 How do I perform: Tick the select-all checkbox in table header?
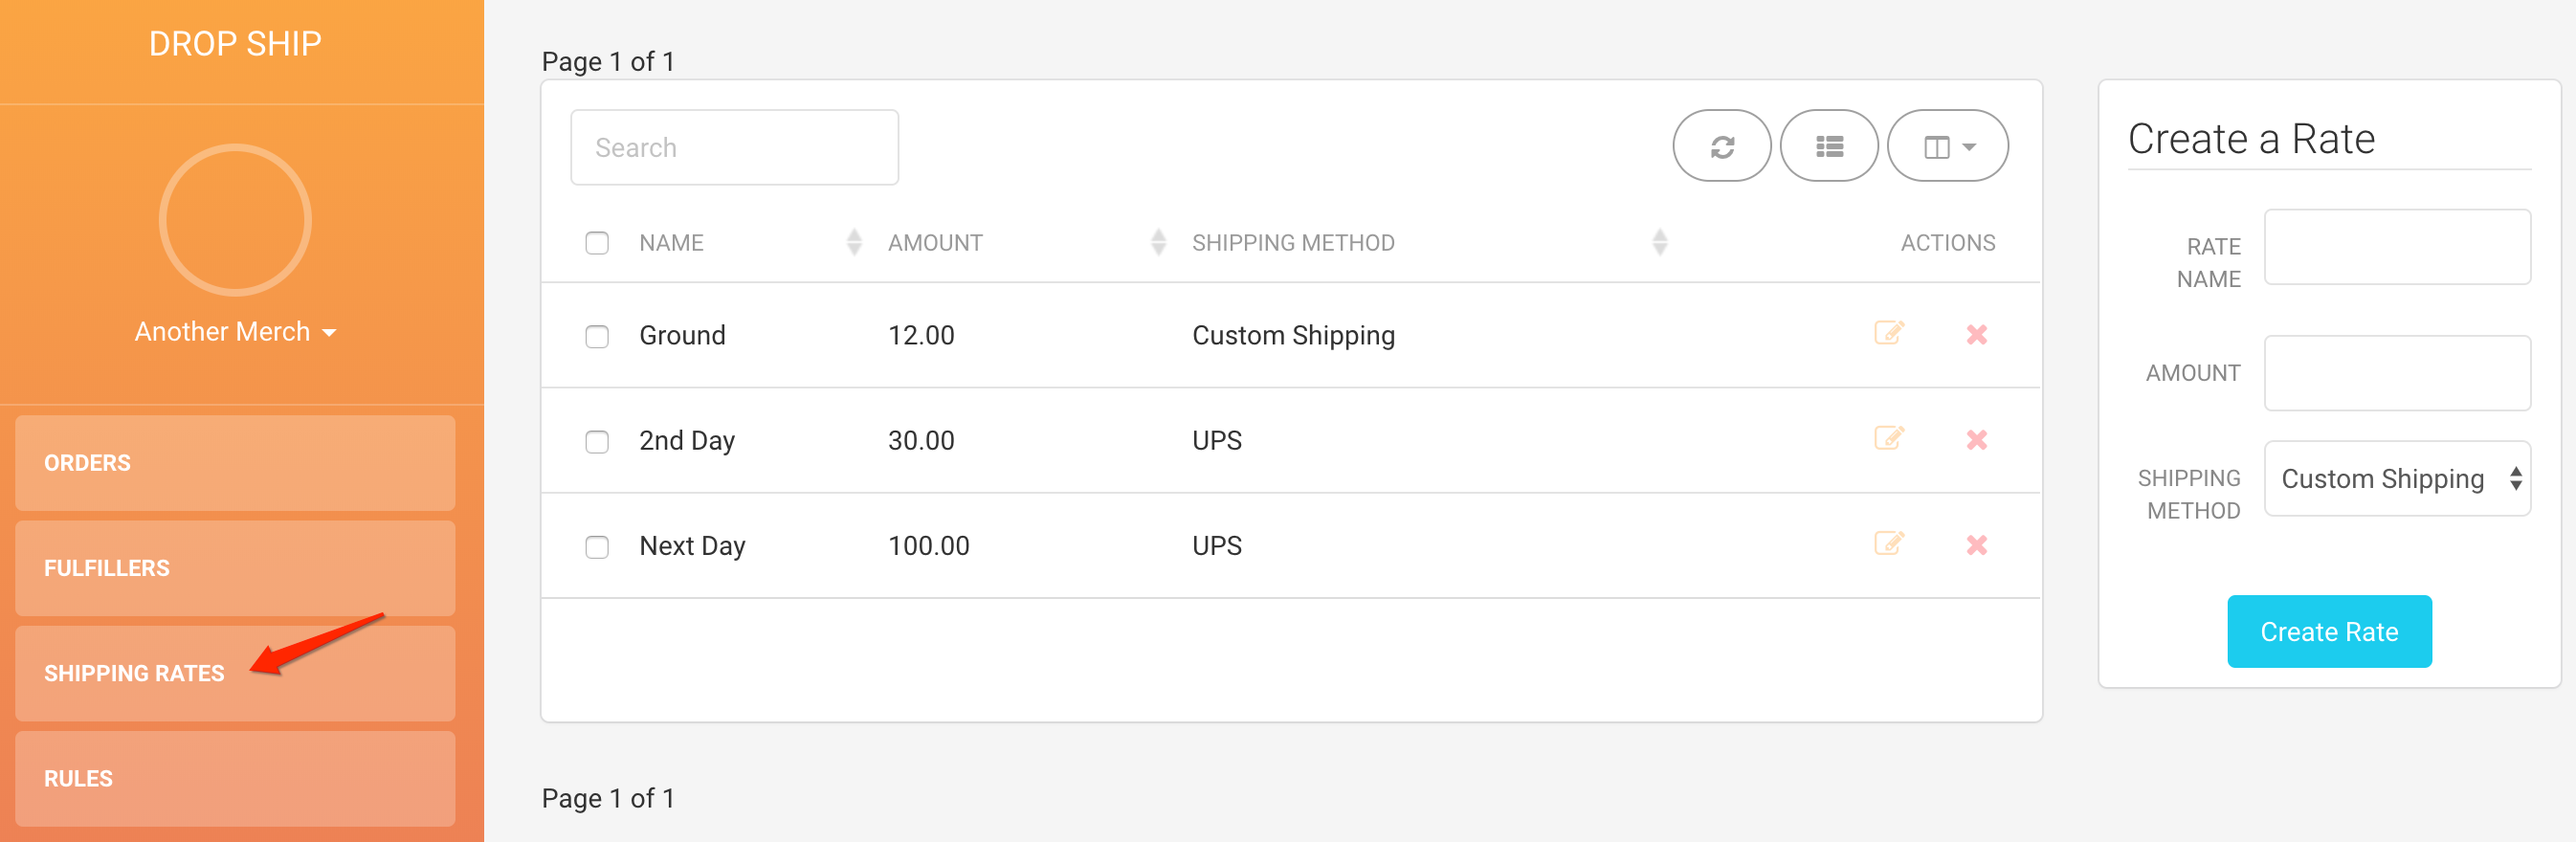(x=597, y=243)
